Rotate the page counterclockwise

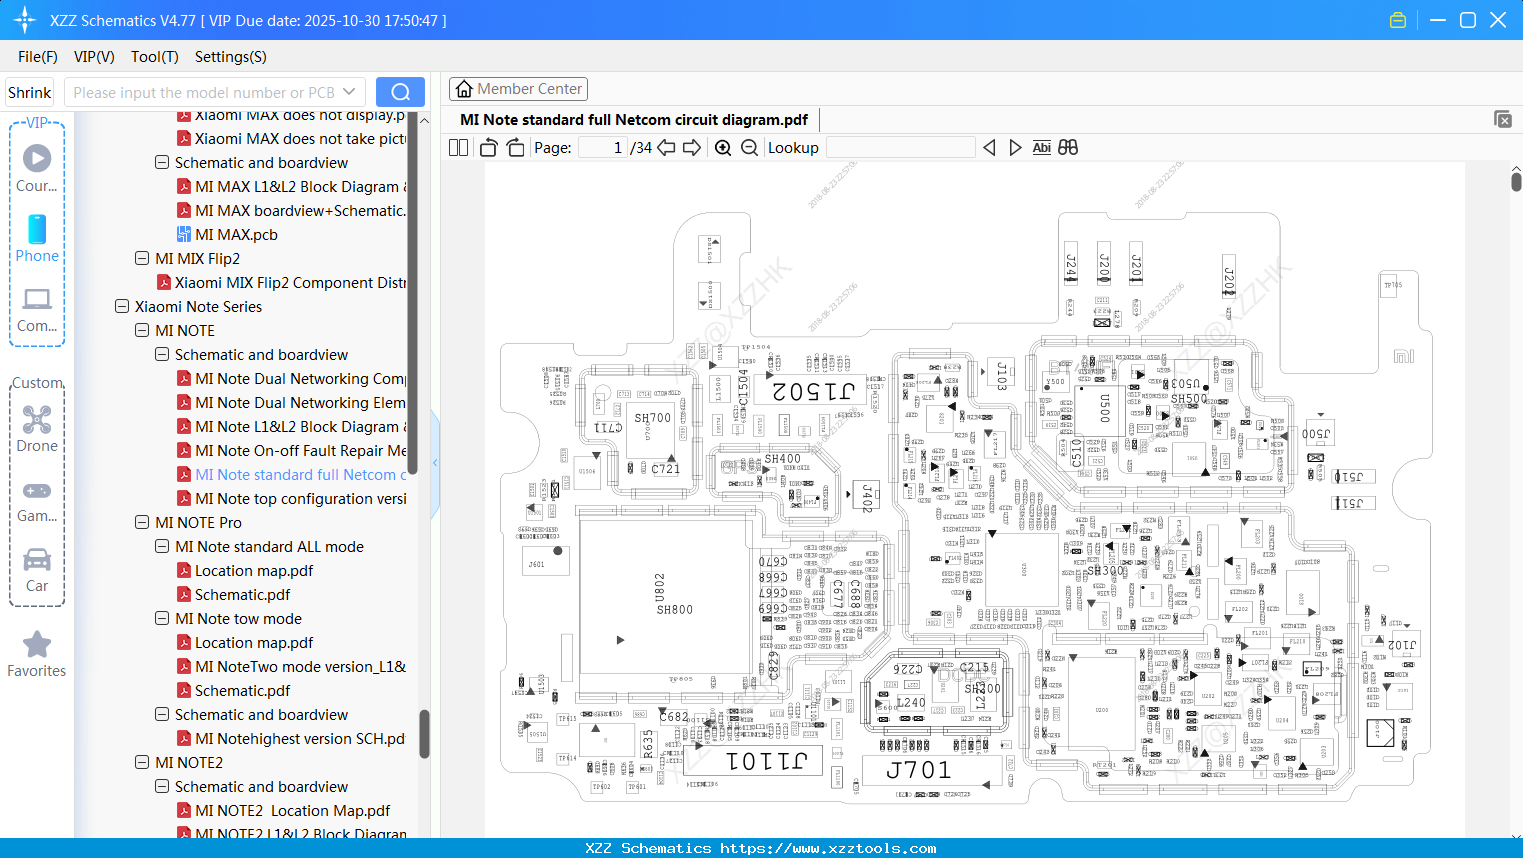487,147
